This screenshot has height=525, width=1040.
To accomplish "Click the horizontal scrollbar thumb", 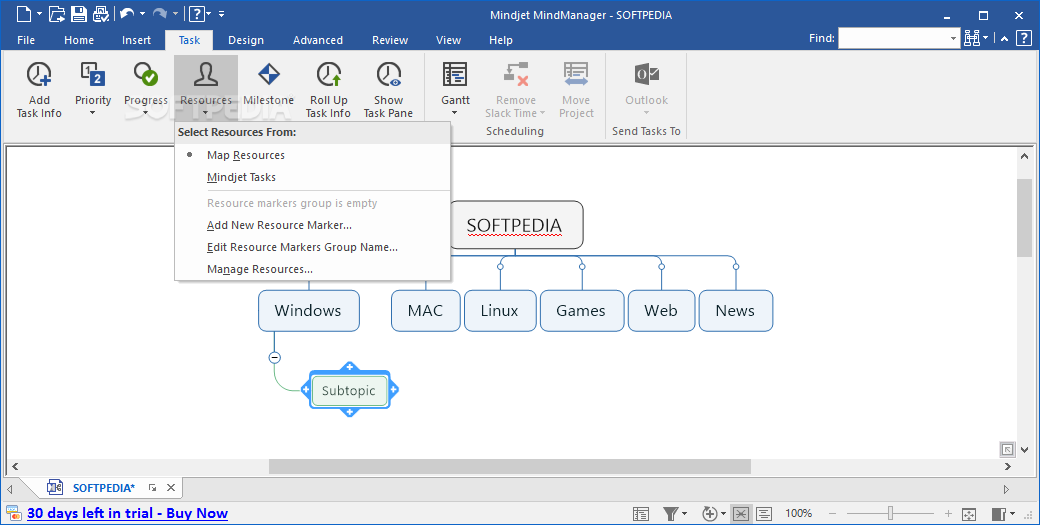I will coord(509,467).
